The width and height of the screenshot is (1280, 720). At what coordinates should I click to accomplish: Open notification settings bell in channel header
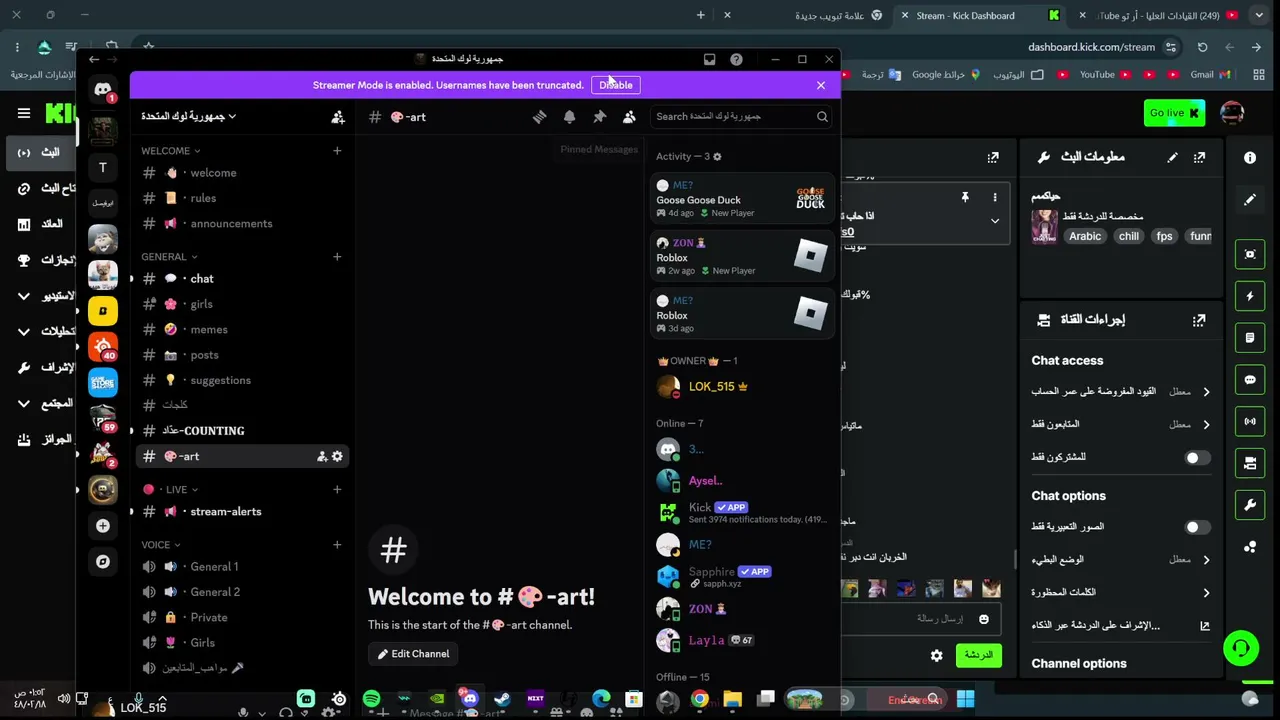click(x=569, y=117)
